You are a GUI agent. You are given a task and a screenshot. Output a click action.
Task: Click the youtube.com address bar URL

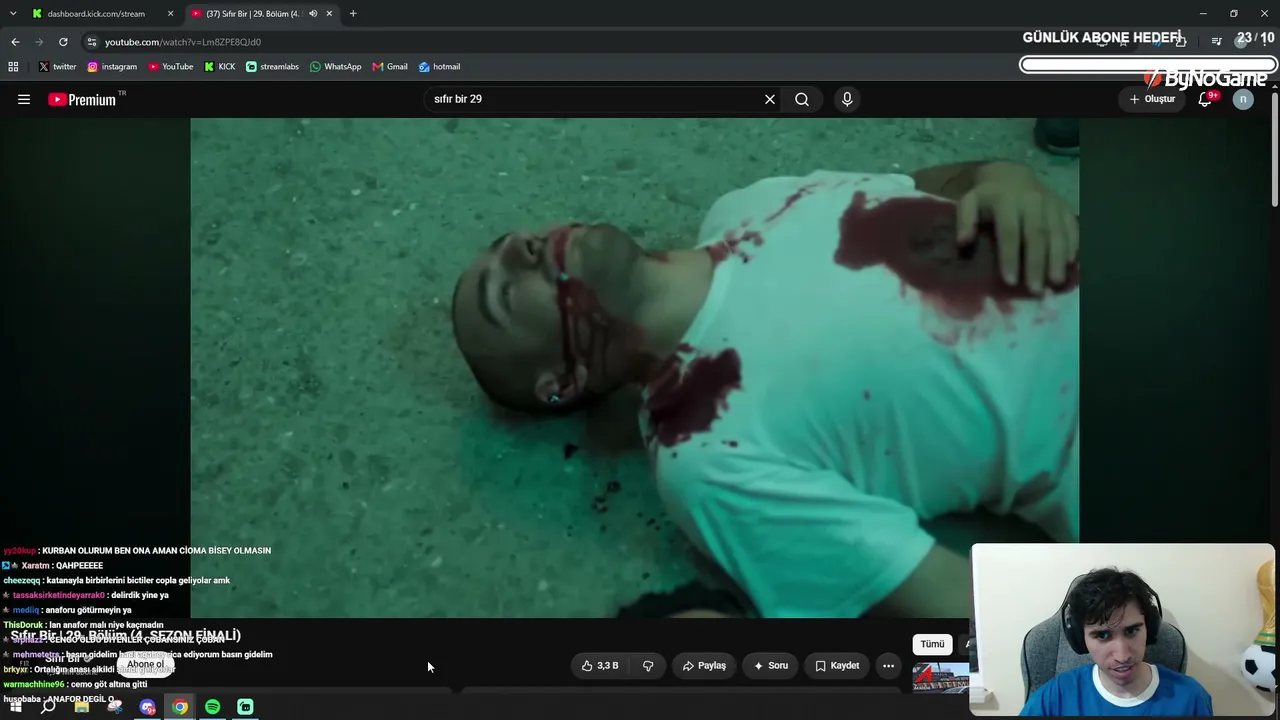click(x=183, y=42)
